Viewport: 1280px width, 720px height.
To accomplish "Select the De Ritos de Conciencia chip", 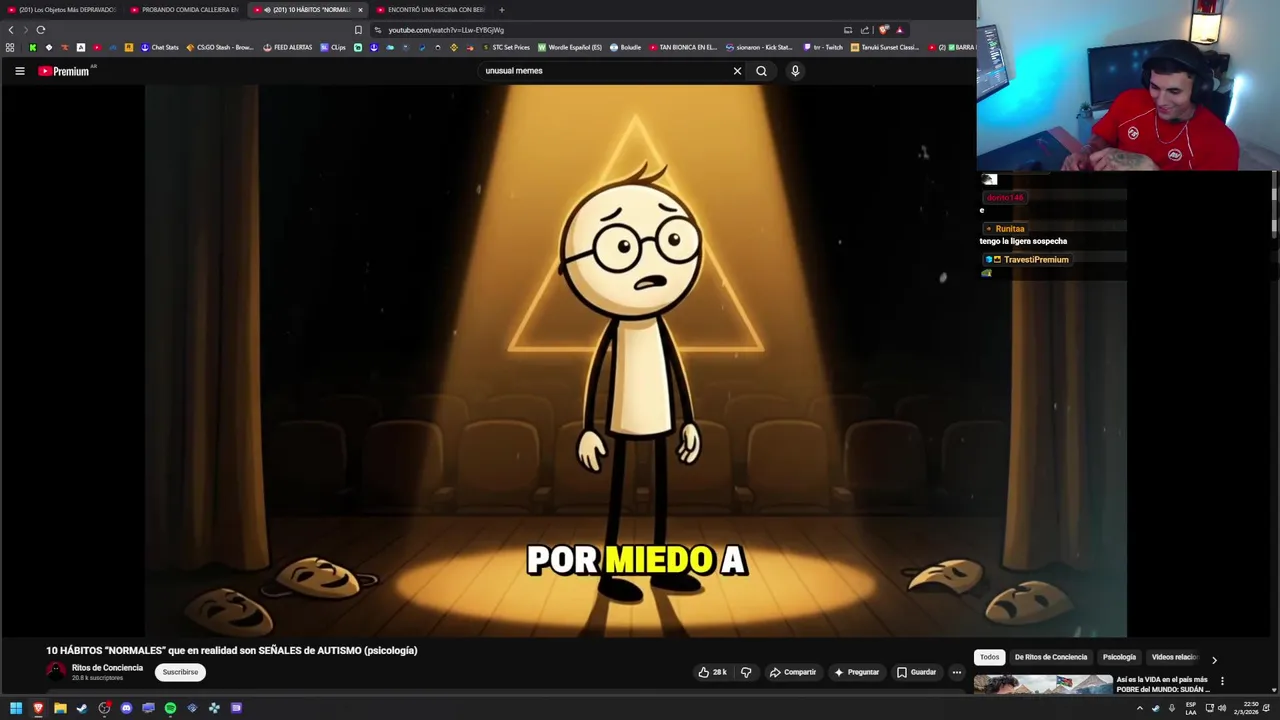I will point(1050,657).
